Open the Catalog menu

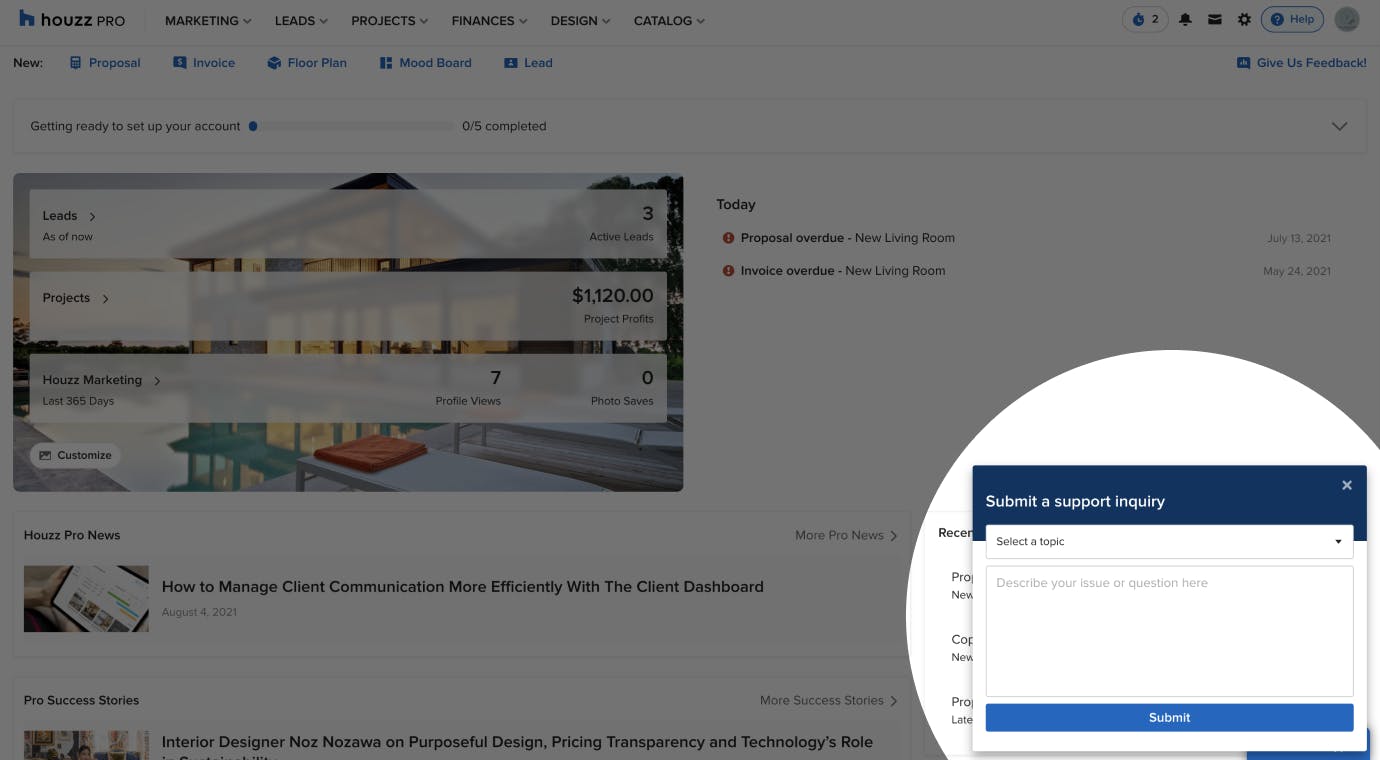click(x=669, y=20)
